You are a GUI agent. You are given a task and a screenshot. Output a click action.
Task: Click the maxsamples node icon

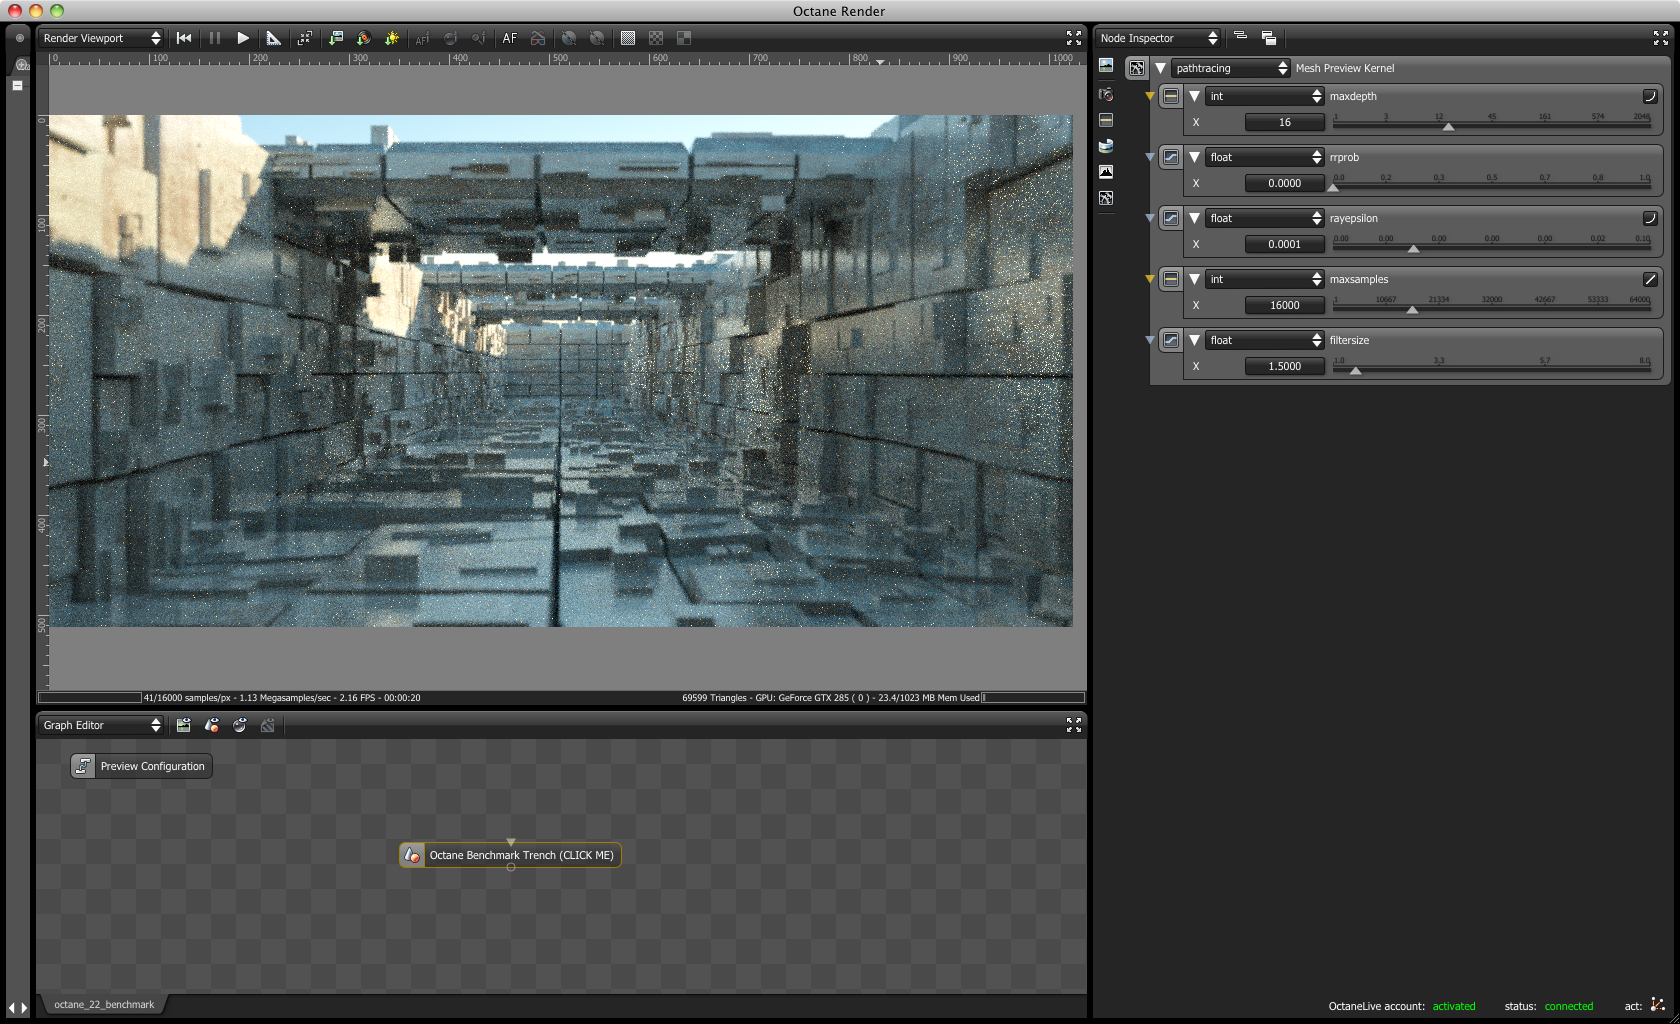(x=1171, y=279)
